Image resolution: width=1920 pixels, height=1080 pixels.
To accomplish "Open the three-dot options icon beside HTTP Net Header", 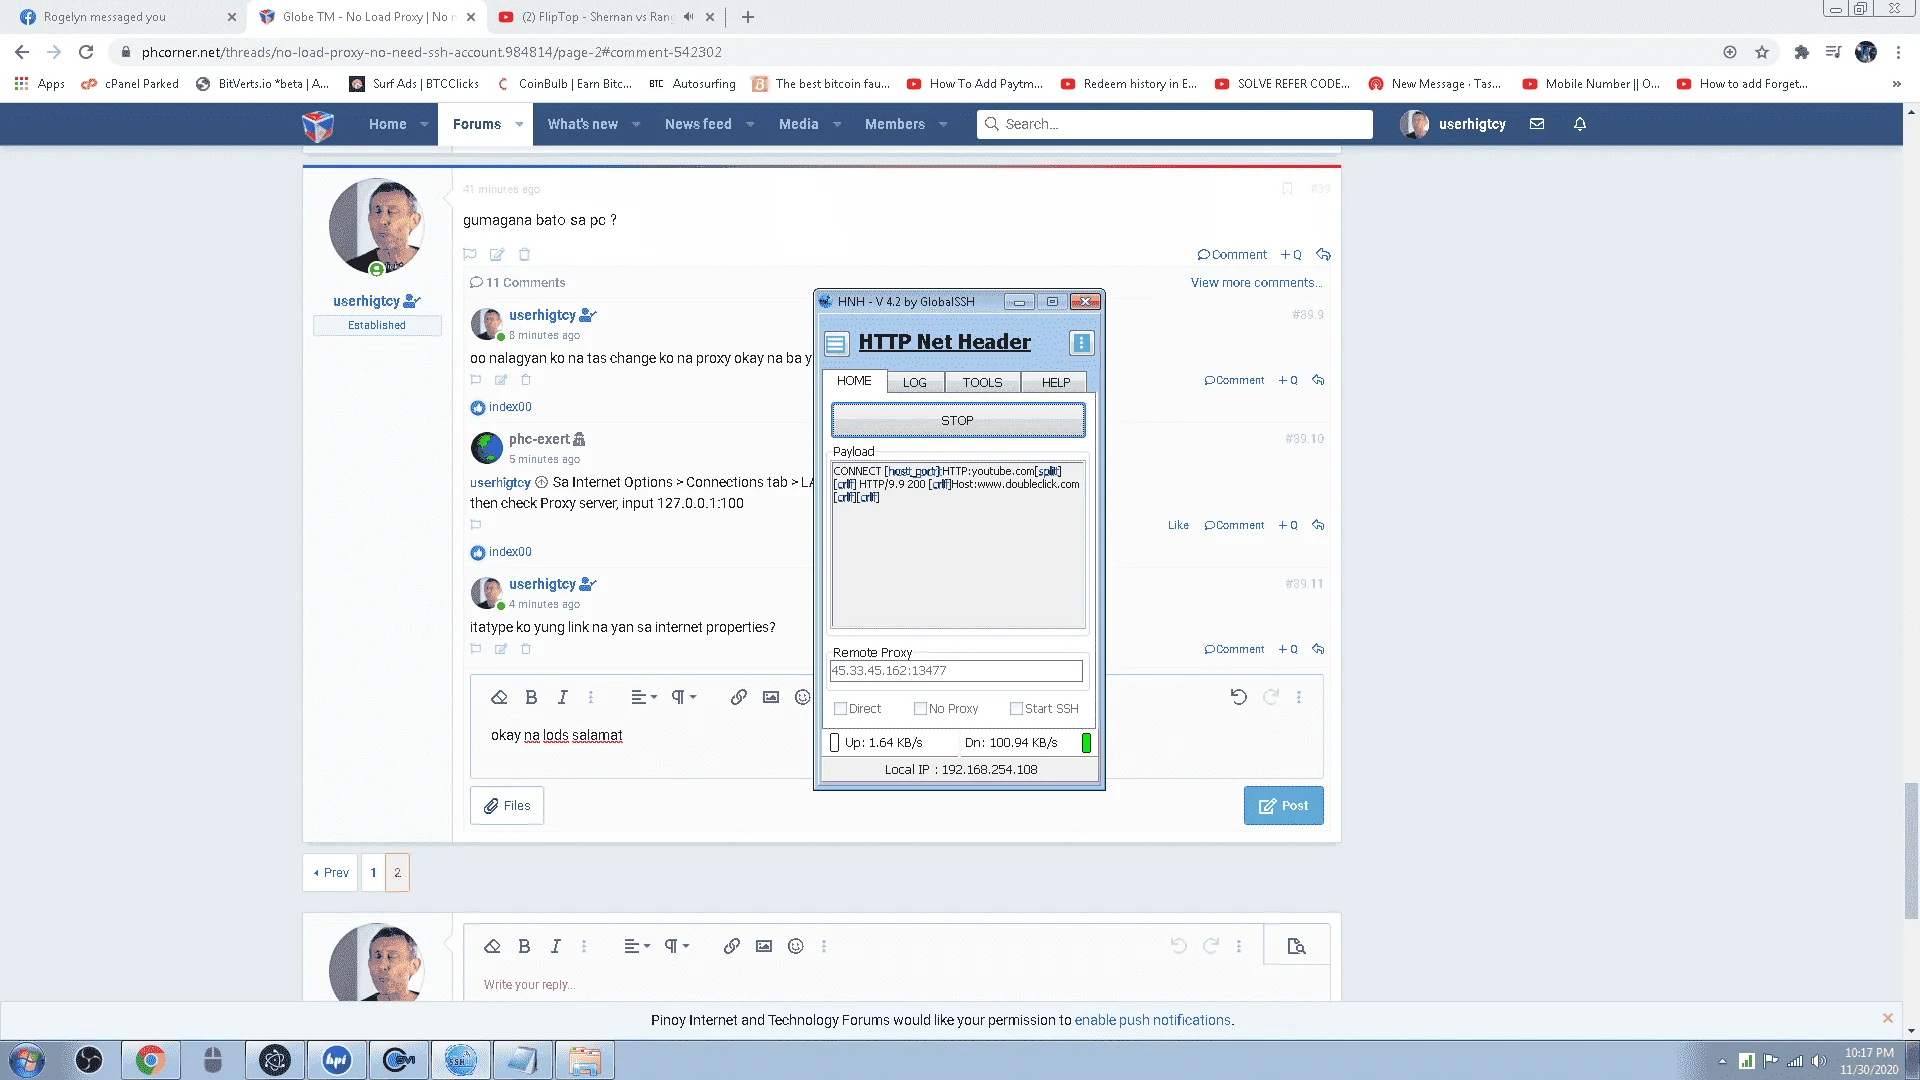I will pyautogui.click(x=1081, y=343).
